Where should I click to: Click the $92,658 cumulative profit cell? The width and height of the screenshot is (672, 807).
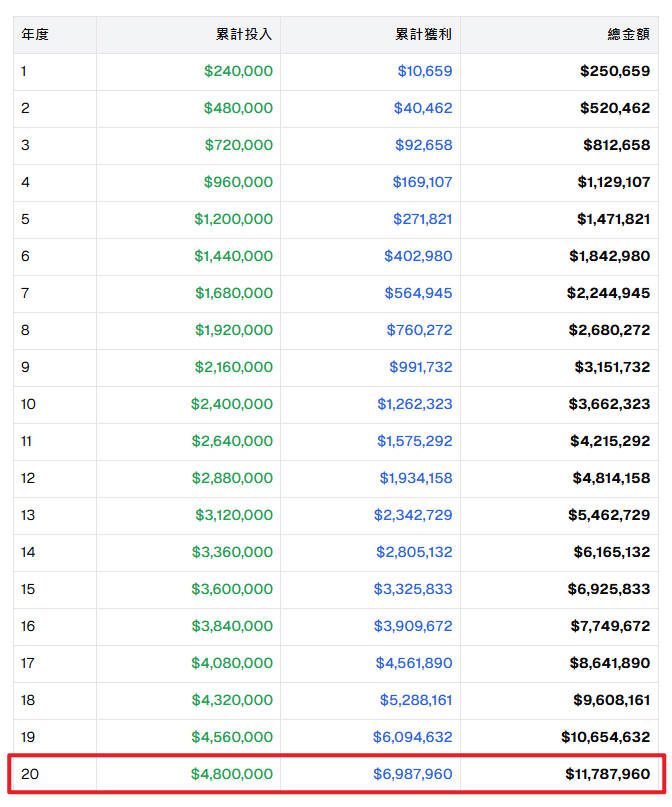click(x=423, y=145)
